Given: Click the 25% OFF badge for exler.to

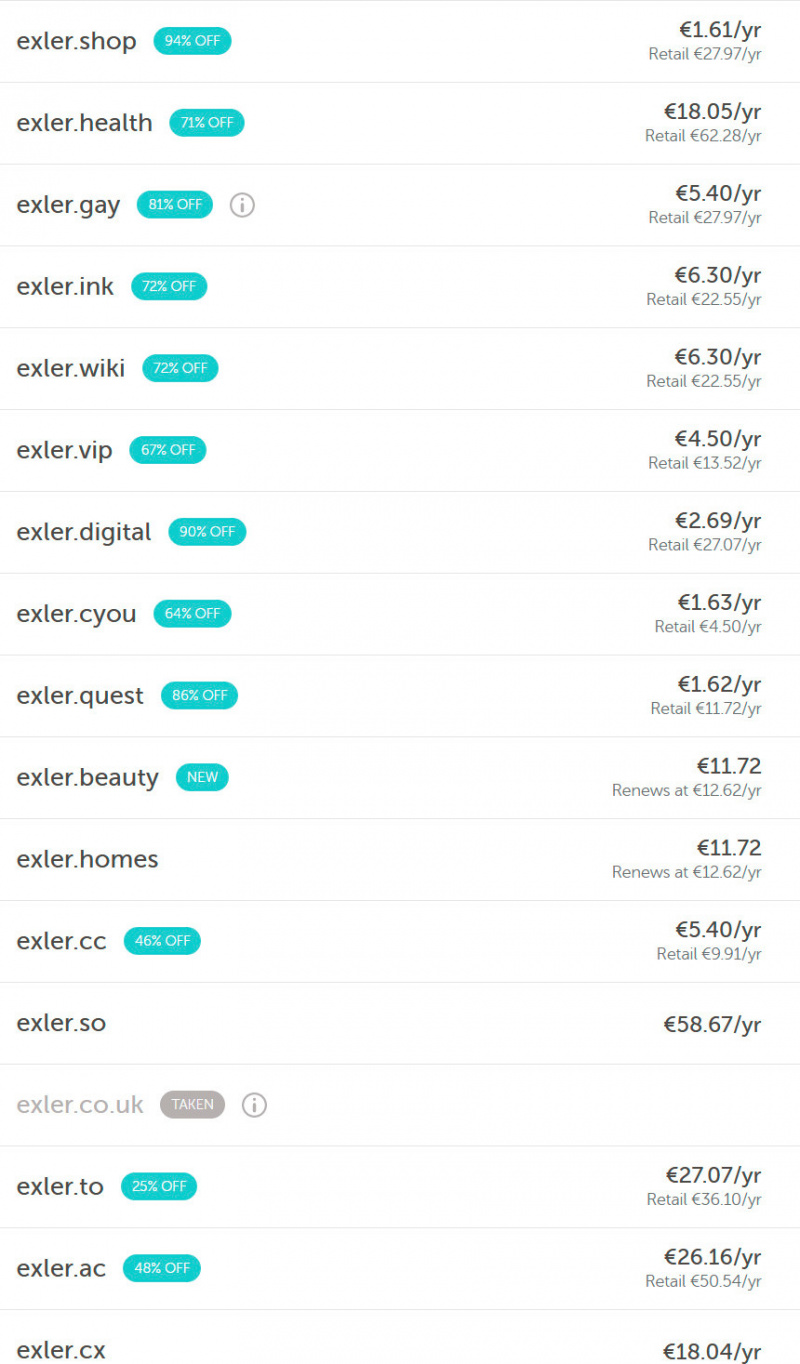Looking at the screenshot, I should (x=160, y=1187).
